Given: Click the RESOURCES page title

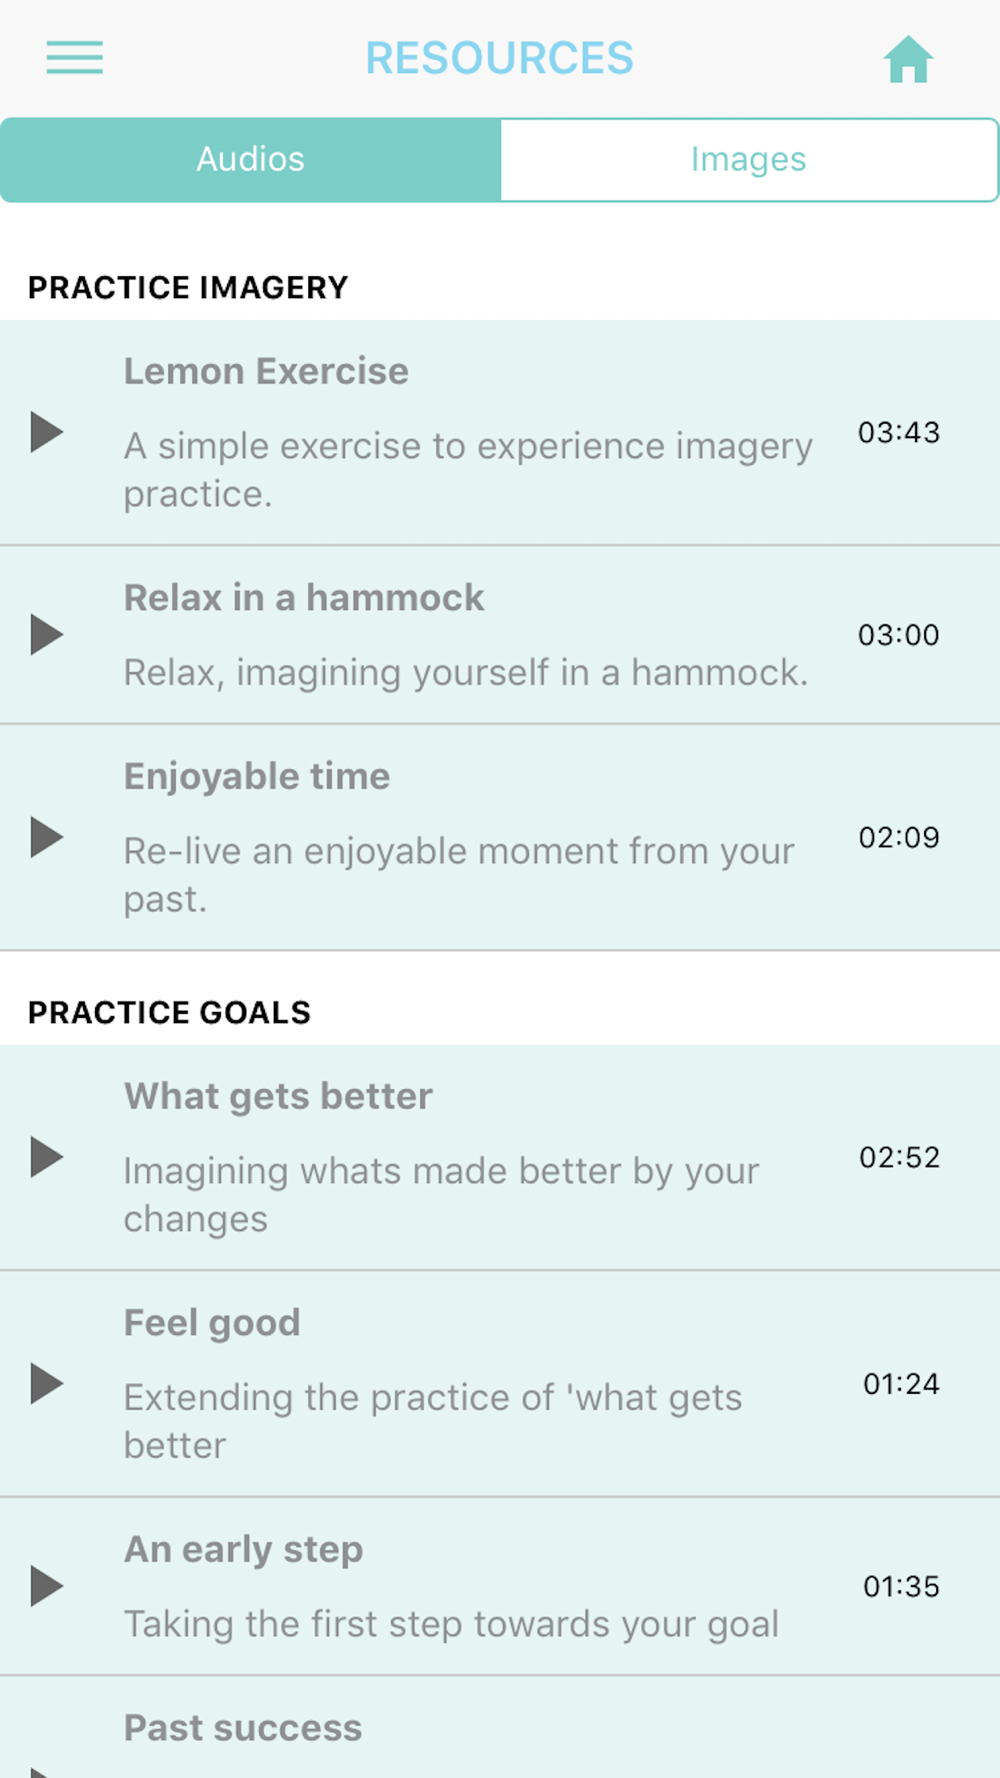Looking at the screenshot, I should coord(500,58).
